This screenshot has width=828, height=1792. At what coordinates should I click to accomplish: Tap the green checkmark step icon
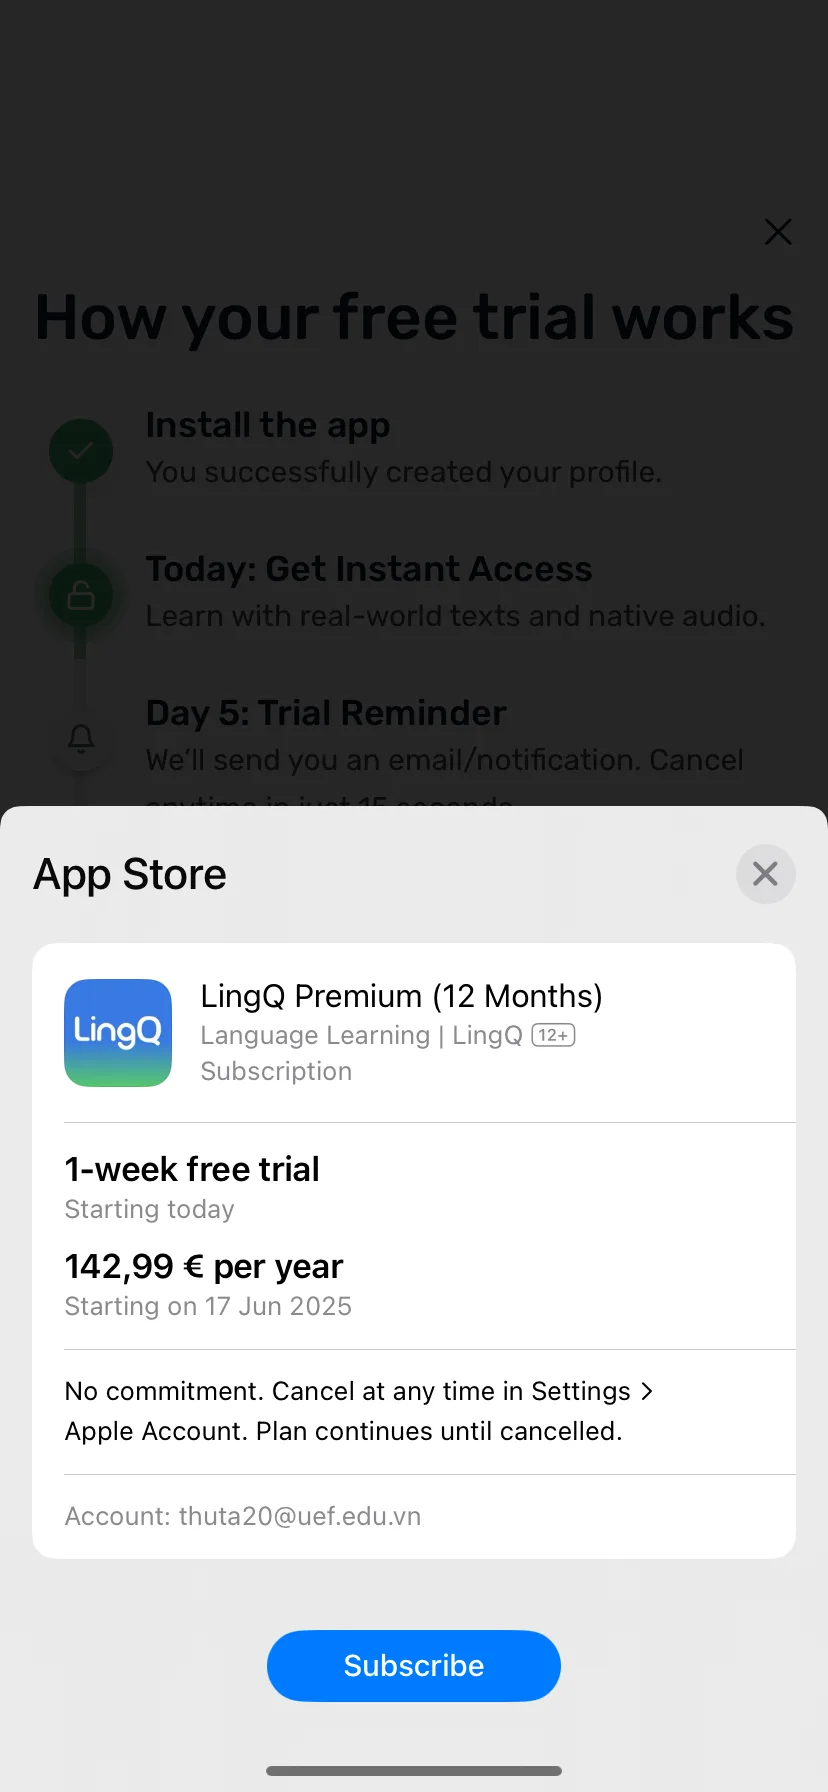pos(81,451)
